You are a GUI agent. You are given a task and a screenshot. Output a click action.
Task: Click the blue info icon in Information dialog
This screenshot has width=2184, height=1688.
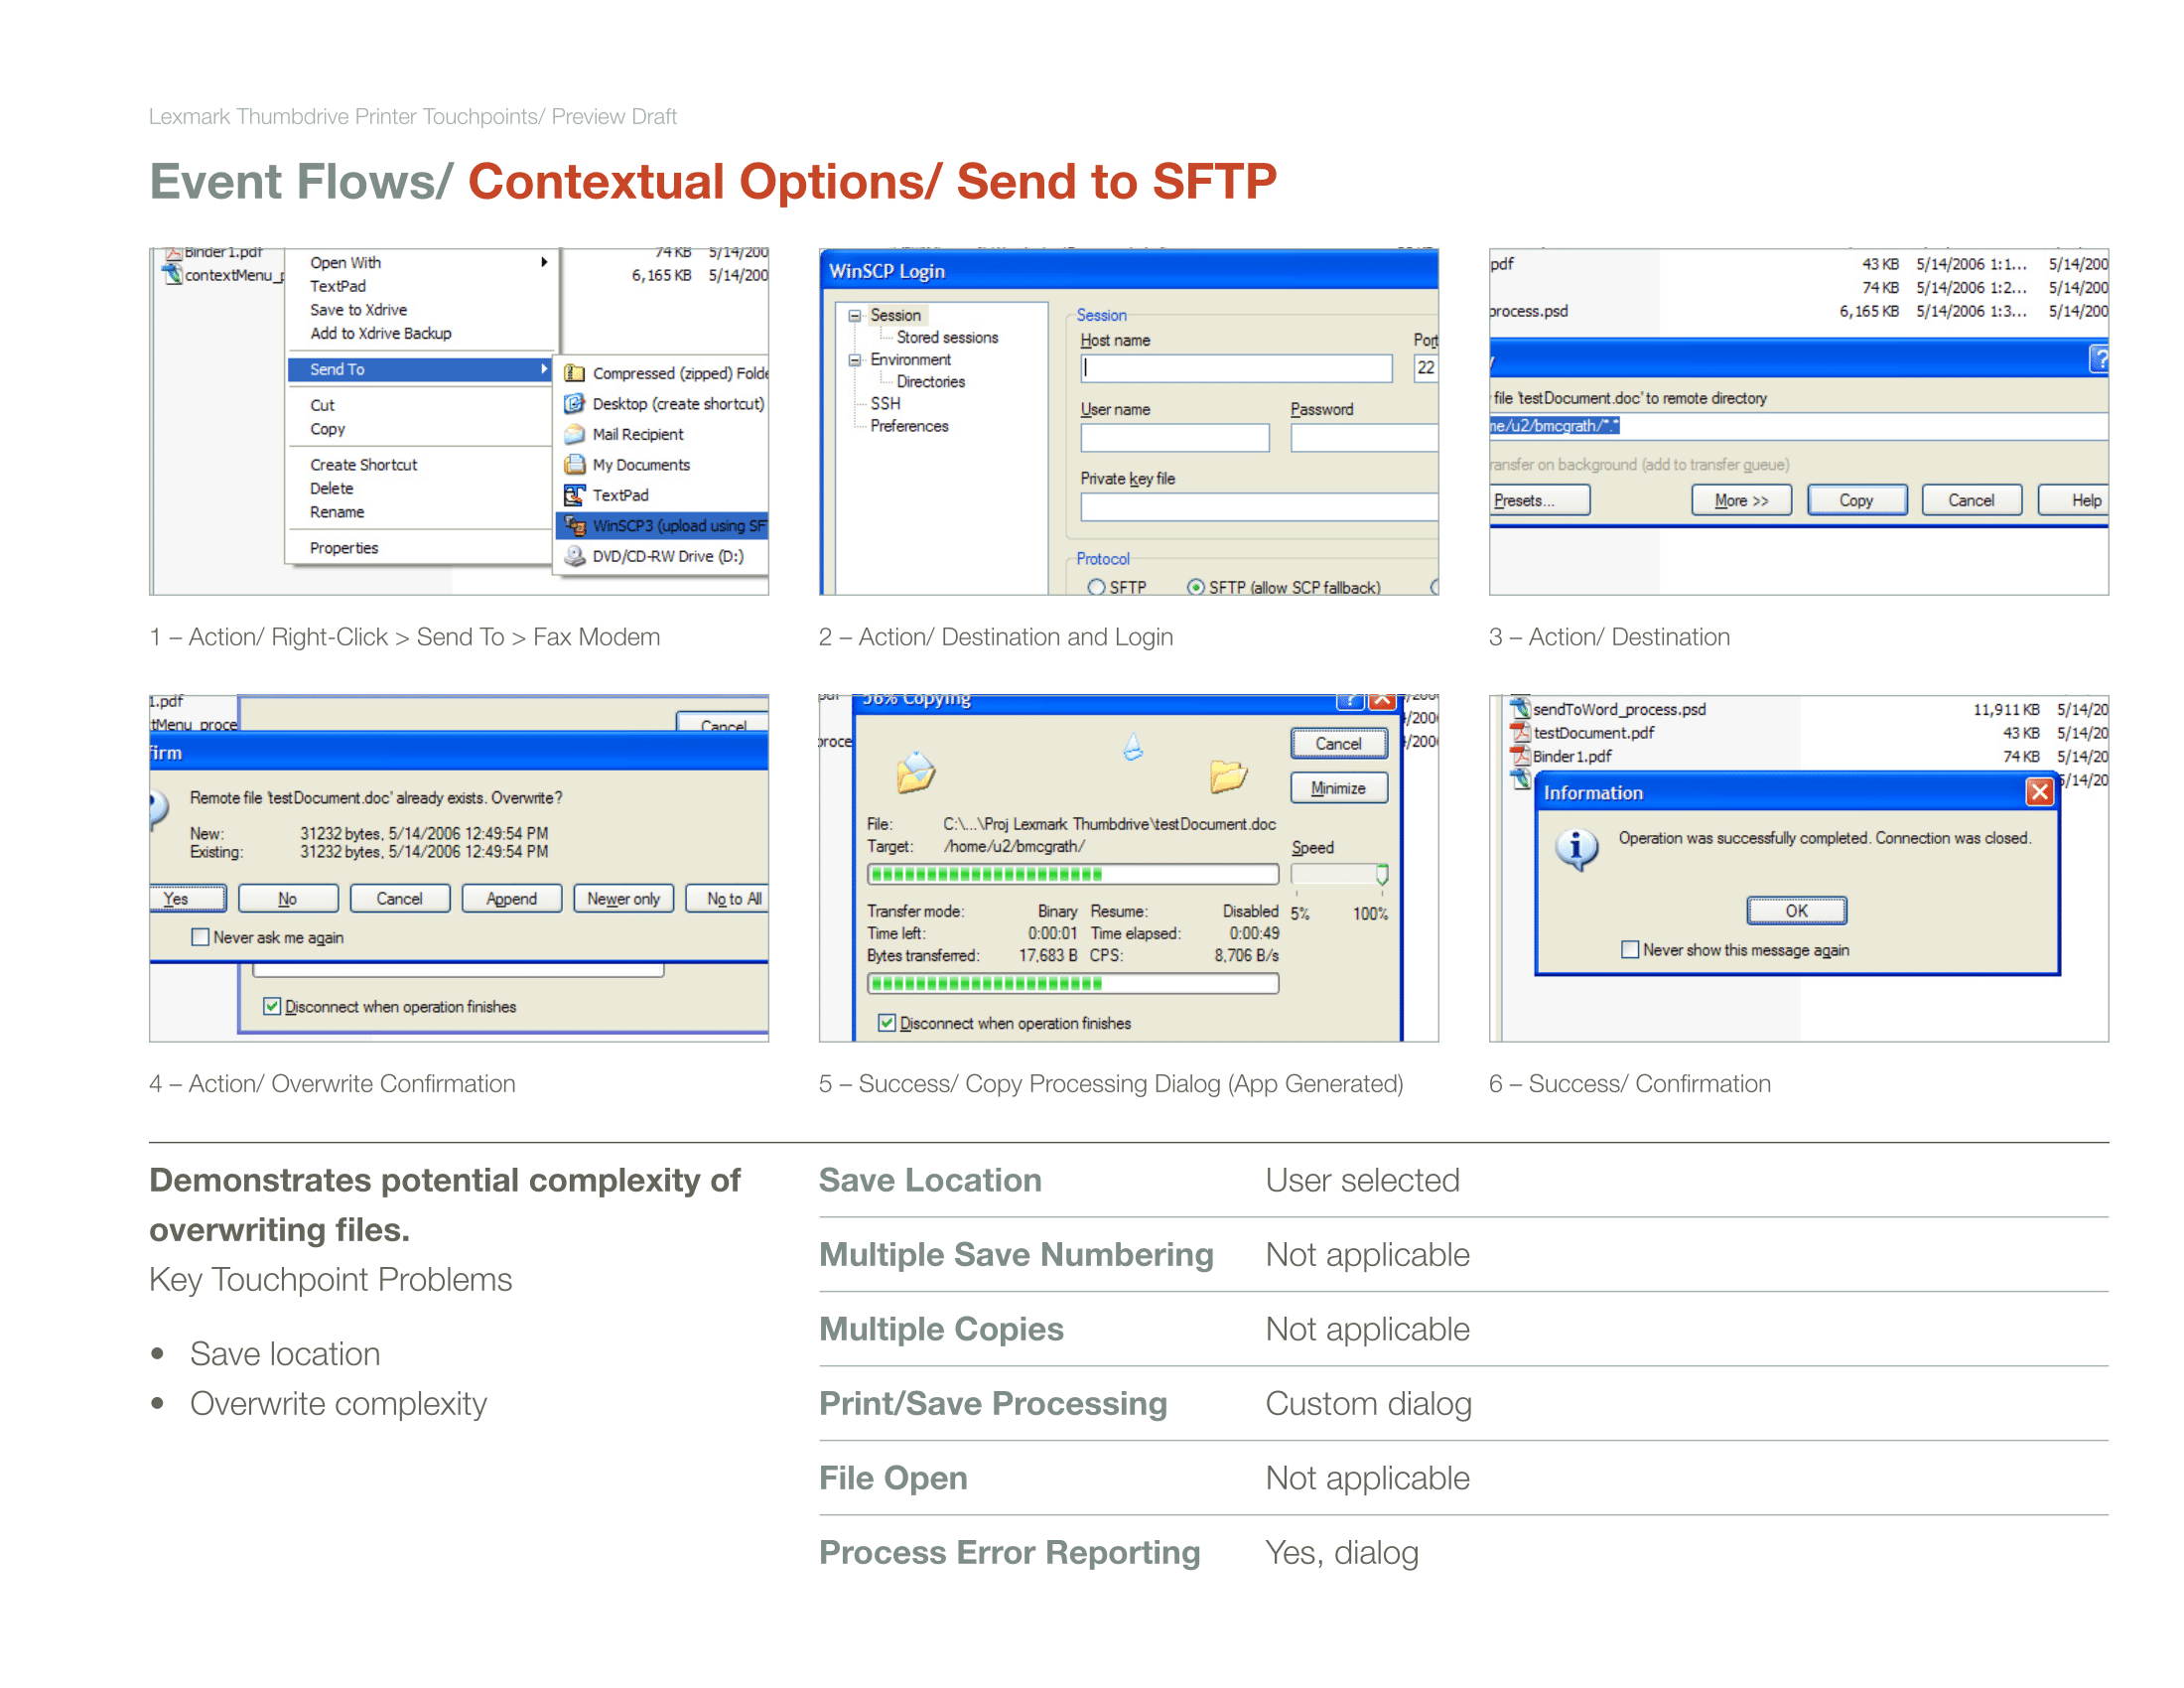(x=1577, y=850)
